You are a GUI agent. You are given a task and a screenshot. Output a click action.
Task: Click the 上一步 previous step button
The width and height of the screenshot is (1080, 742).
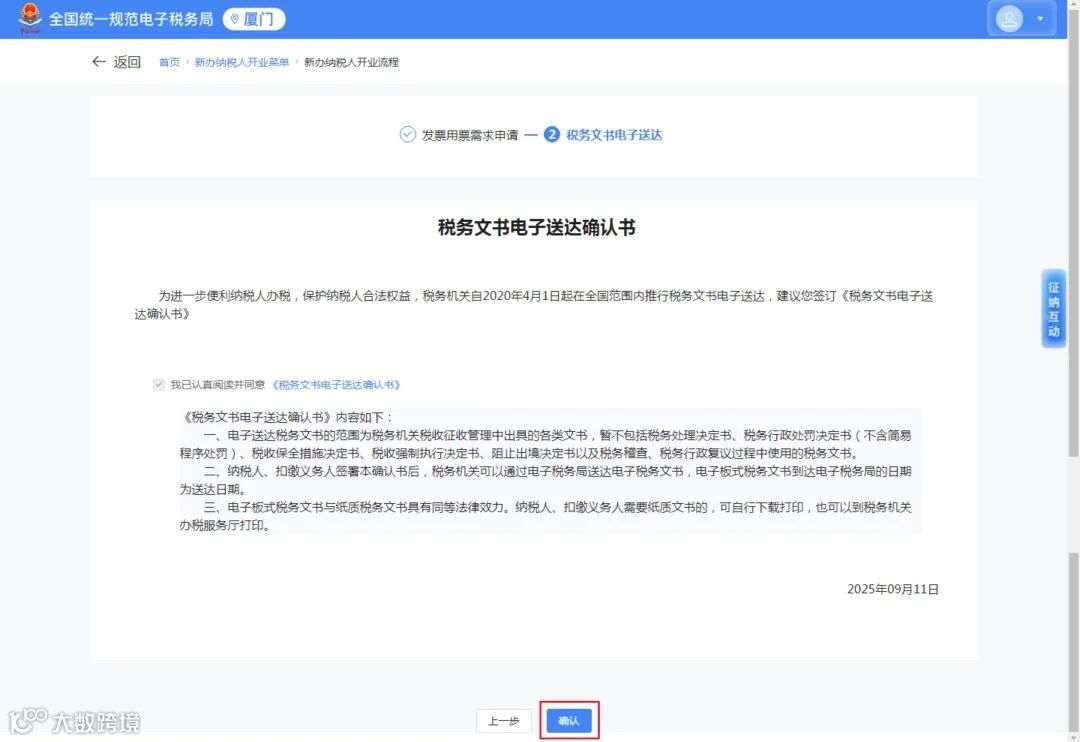coord(504,720)
